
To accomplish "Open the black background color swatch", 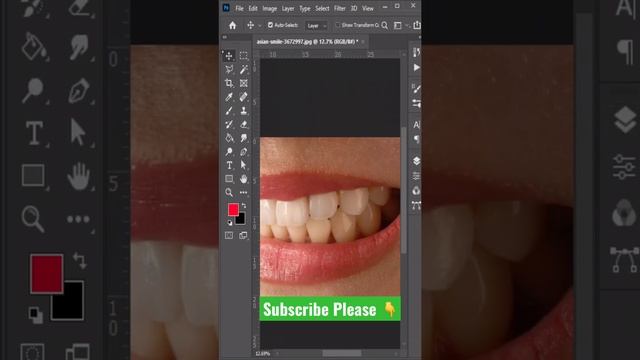I will [241, 220].
